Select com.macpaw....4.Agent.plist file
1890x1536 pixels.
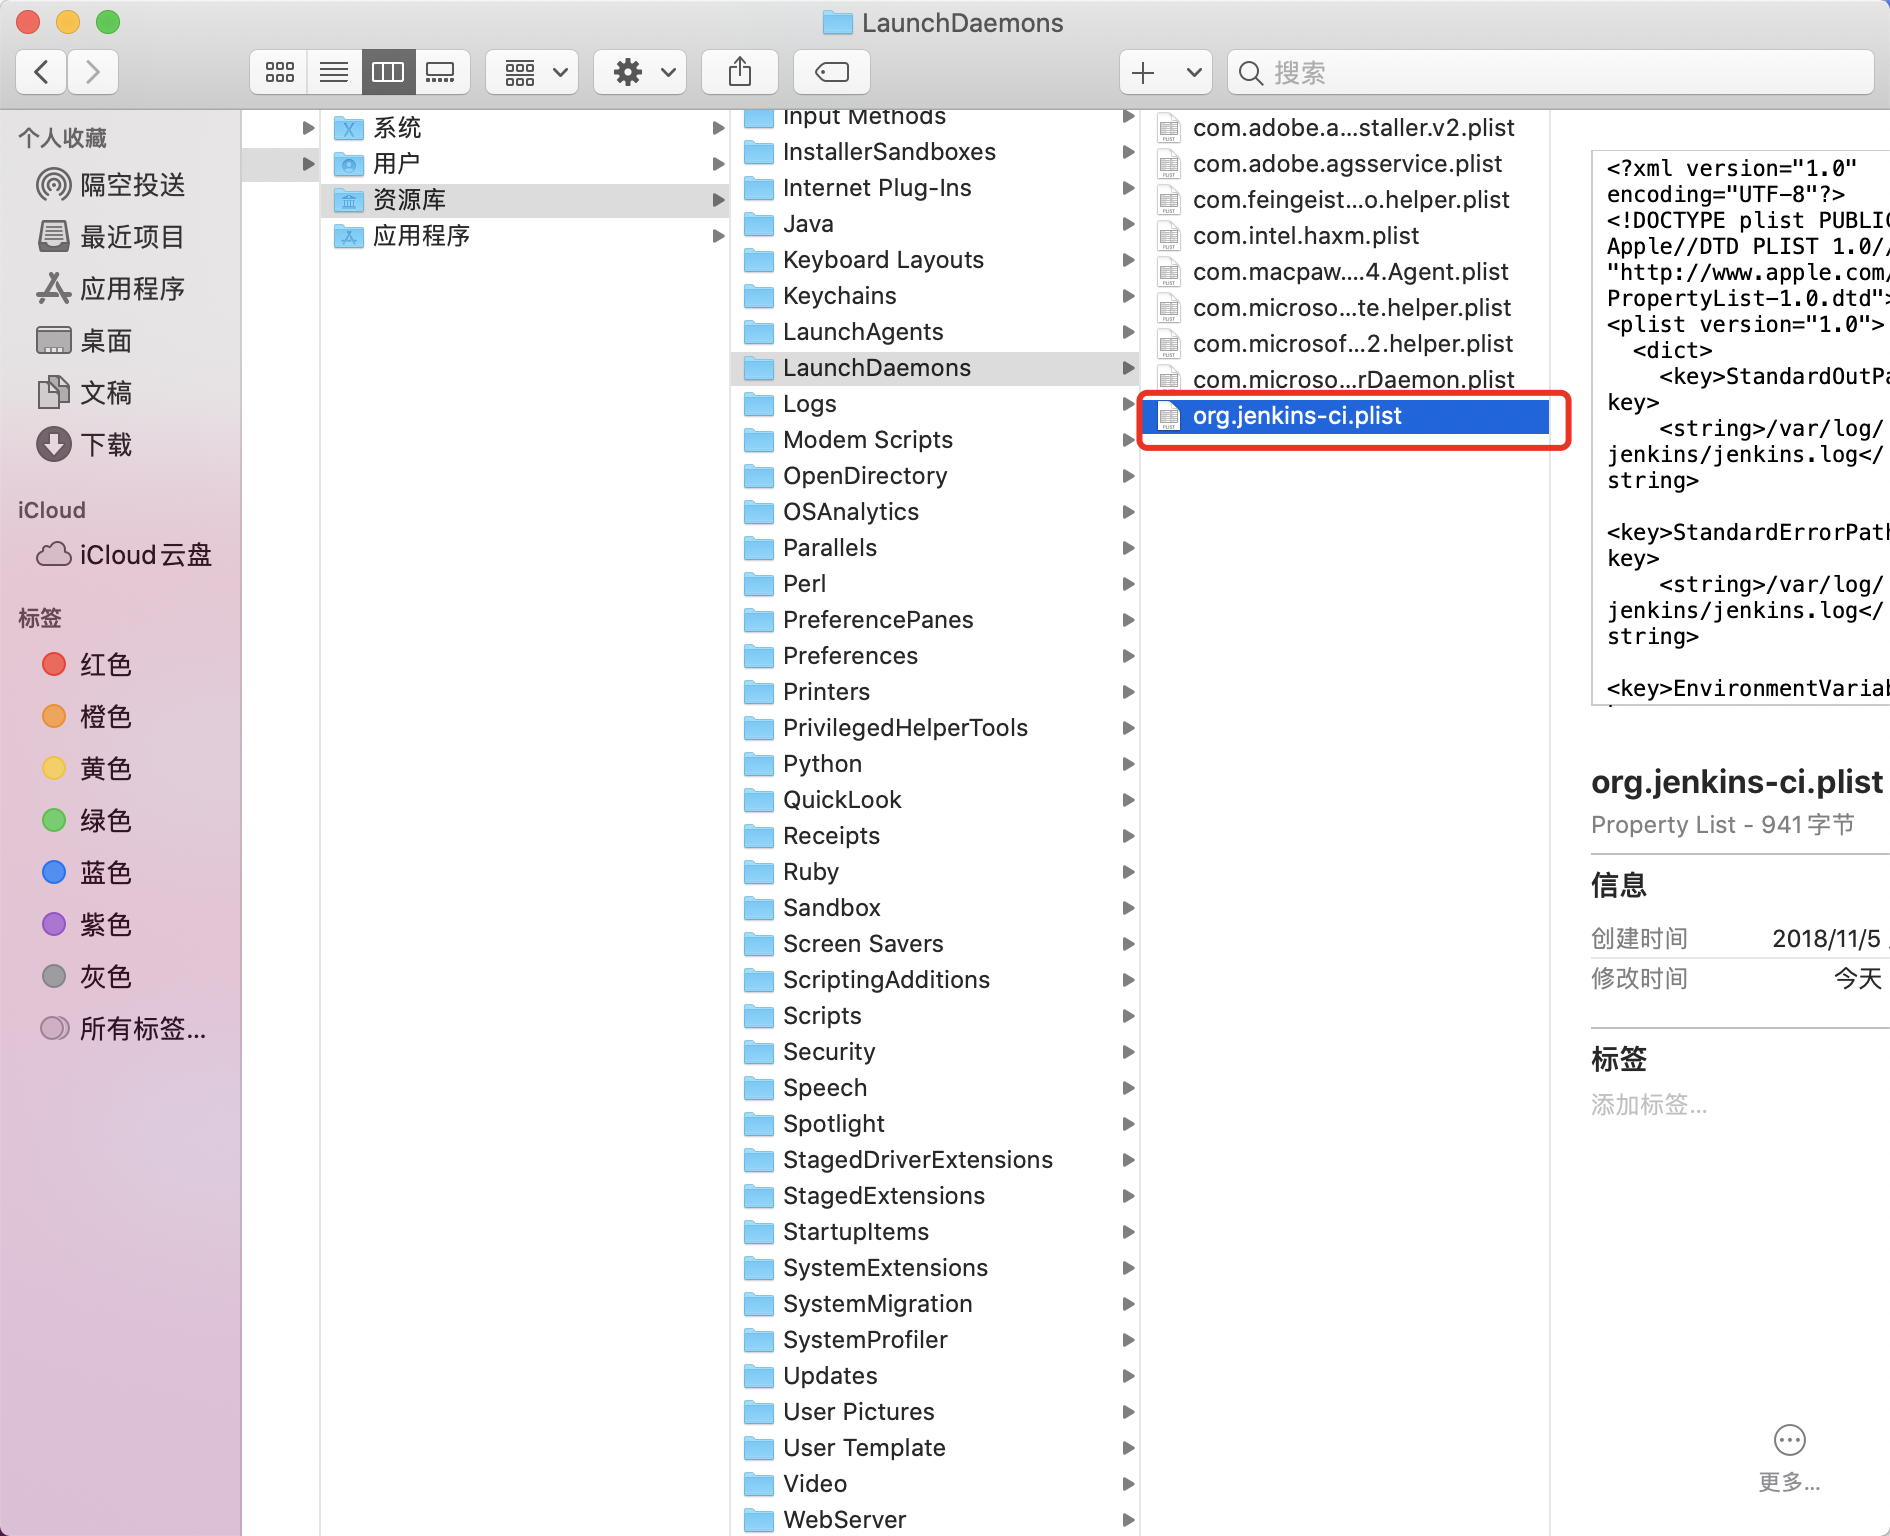click(x=1345, y=272)
